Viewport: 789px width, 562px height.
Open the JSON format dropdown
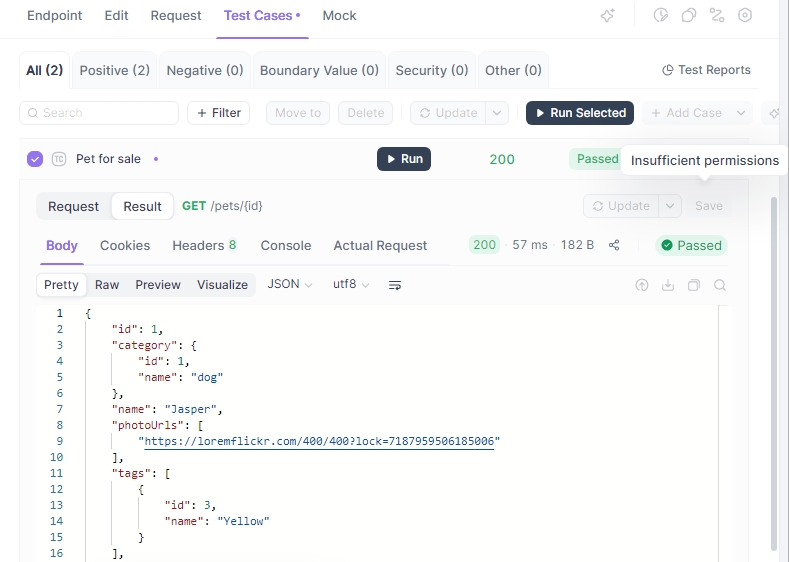click(x=290, y=285)
